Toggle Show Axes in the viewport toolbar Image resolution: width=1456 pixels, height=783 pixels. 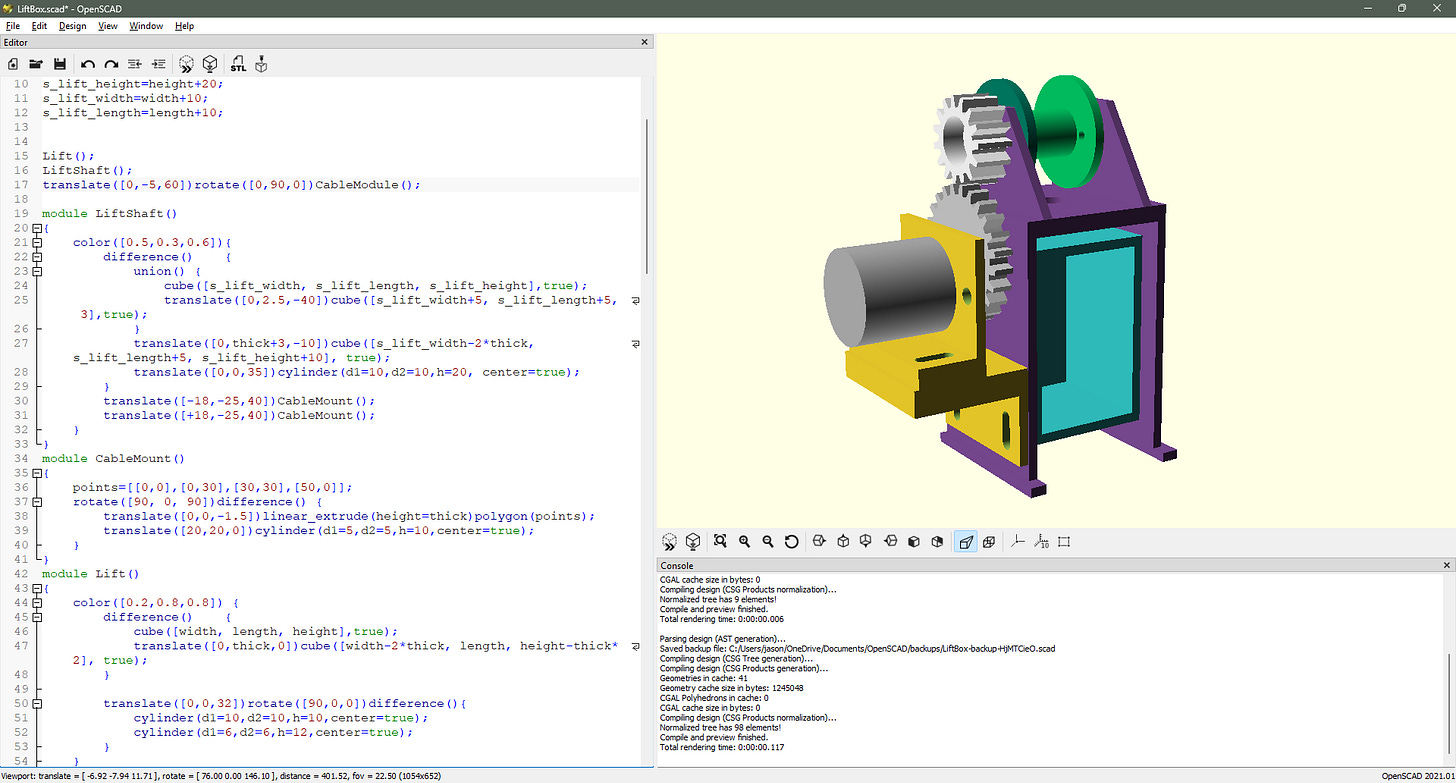pyautogui.click(x=1018, y=541)
